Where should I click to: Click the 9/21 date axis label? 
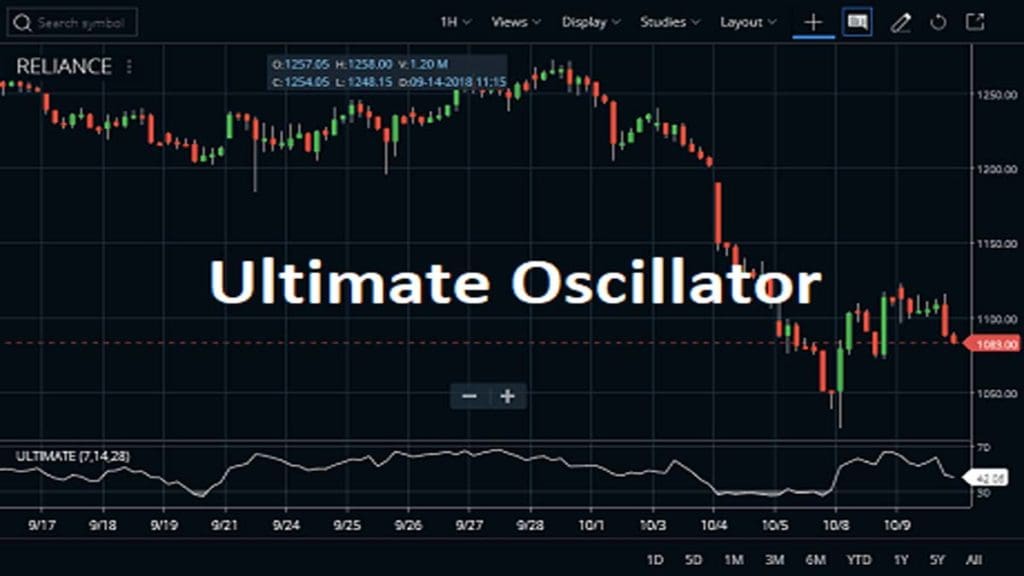(225, 525)
